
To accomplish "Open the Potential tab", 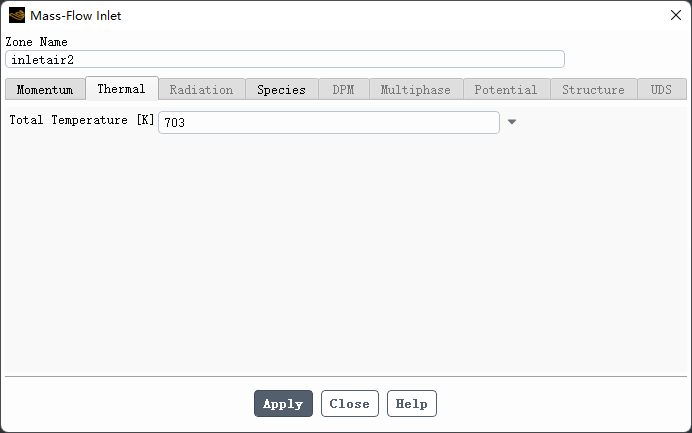I will click(x=505, y=89).
